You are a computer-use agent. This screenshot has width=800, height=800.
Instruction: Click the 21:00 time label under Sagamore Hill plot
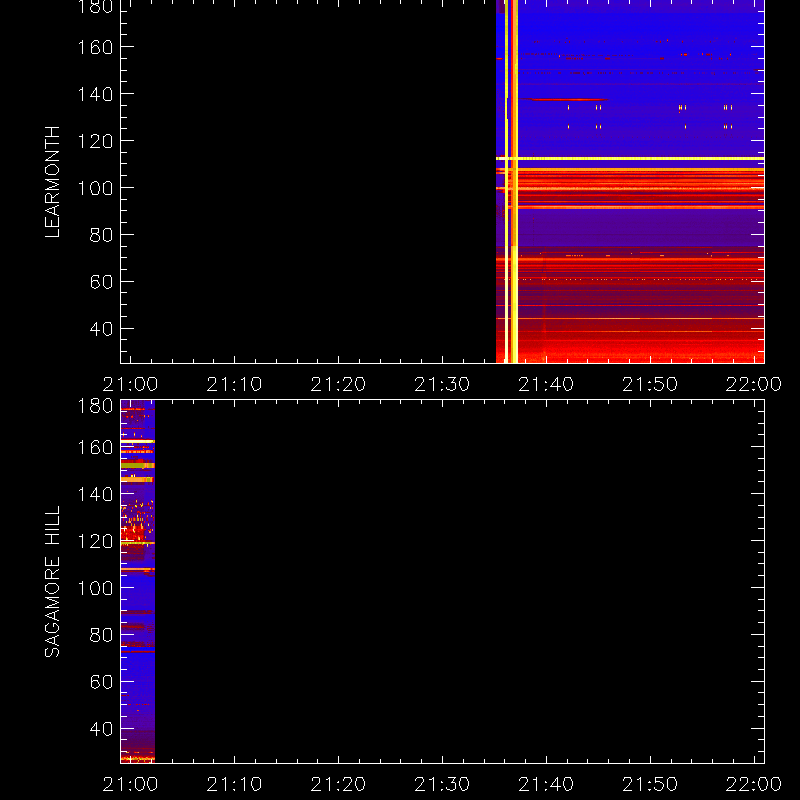point(130,784)
